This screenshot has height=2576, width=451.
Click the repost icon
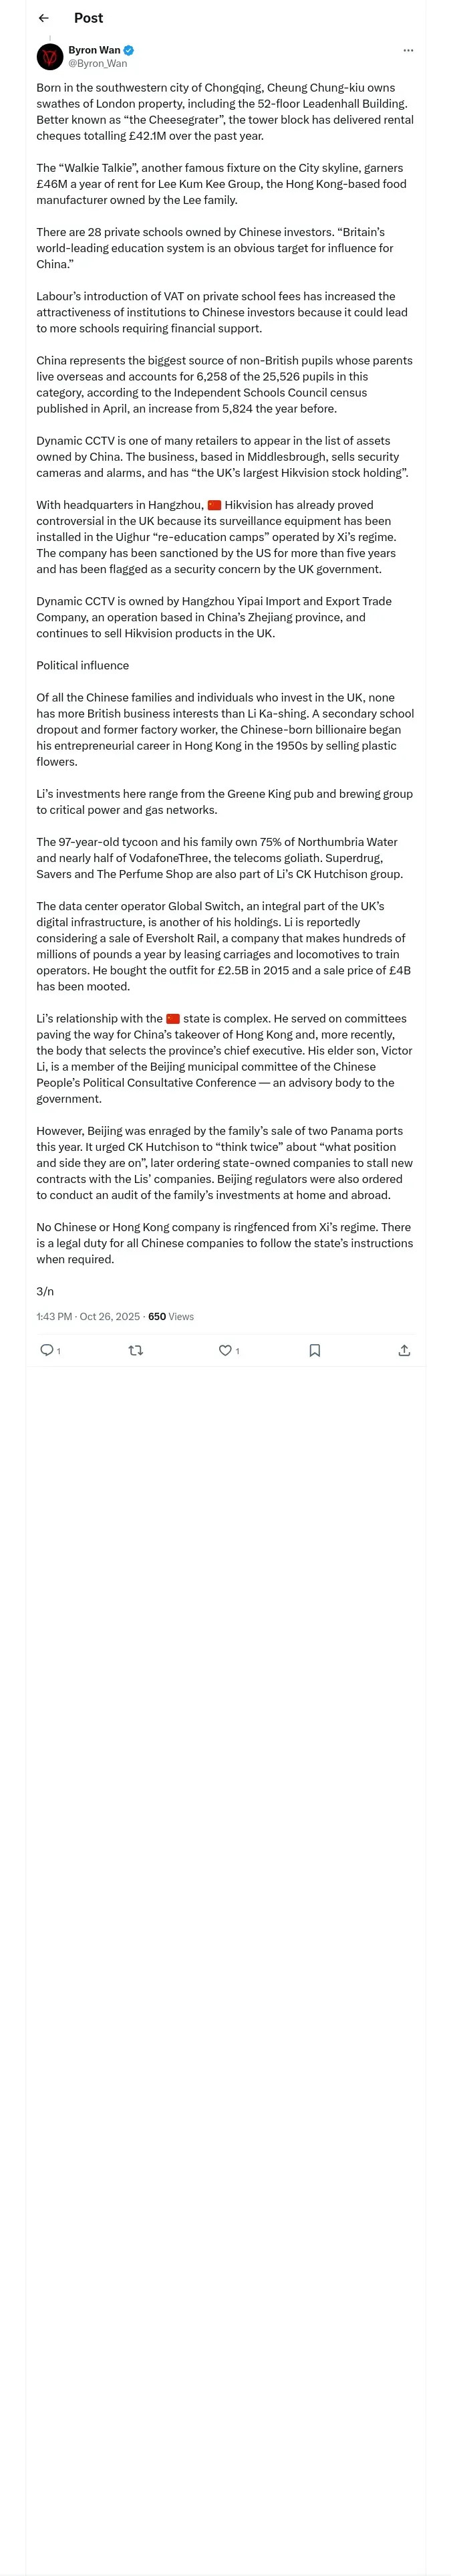(136, 1350)
